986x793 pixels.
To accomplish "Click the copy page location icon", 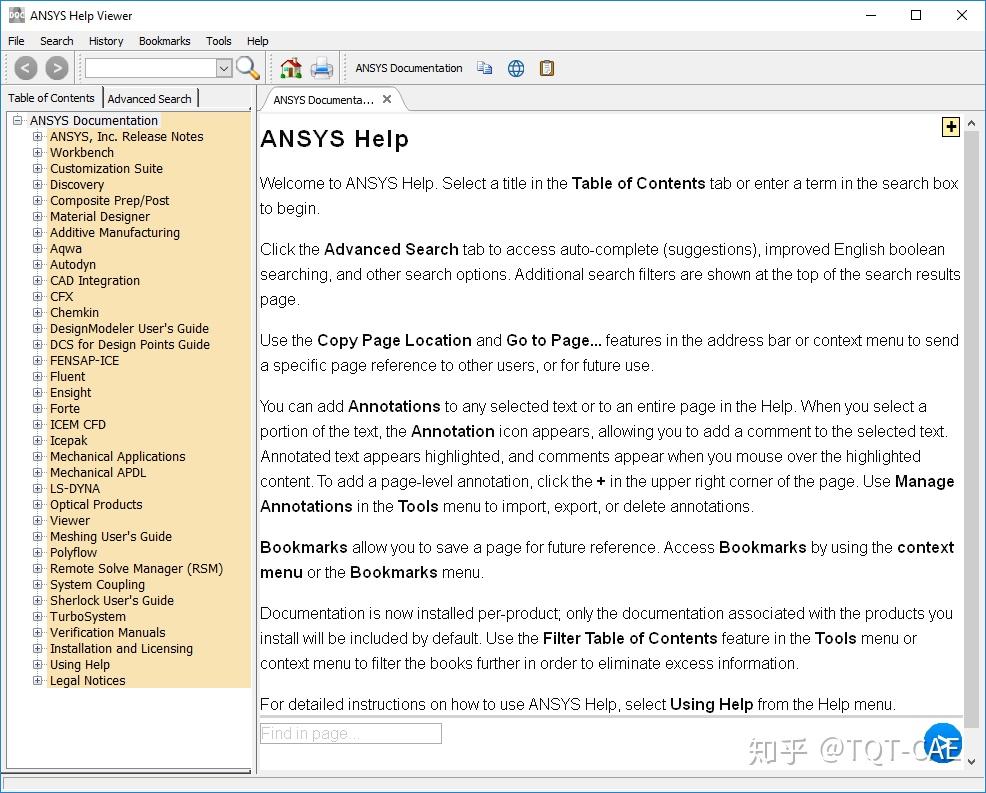I will 485,68.
